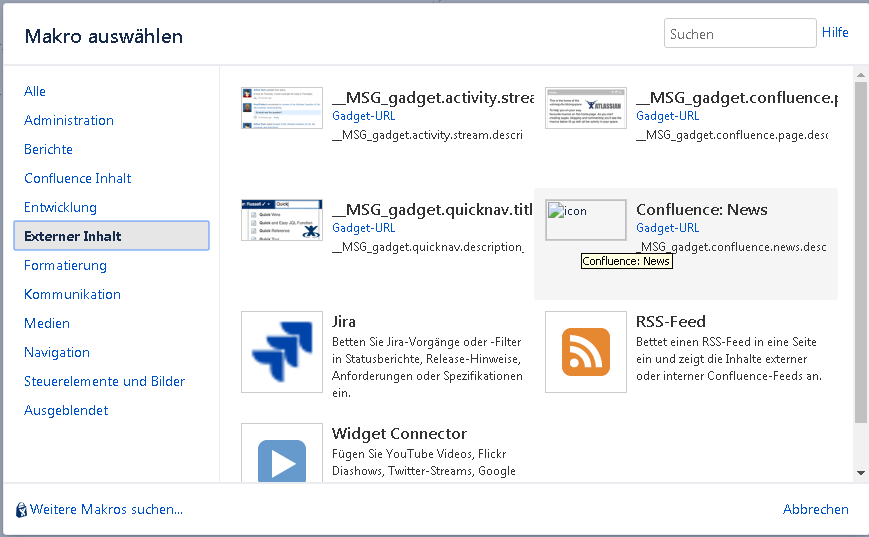Switch to the Kommunikation category

[72, 294]
